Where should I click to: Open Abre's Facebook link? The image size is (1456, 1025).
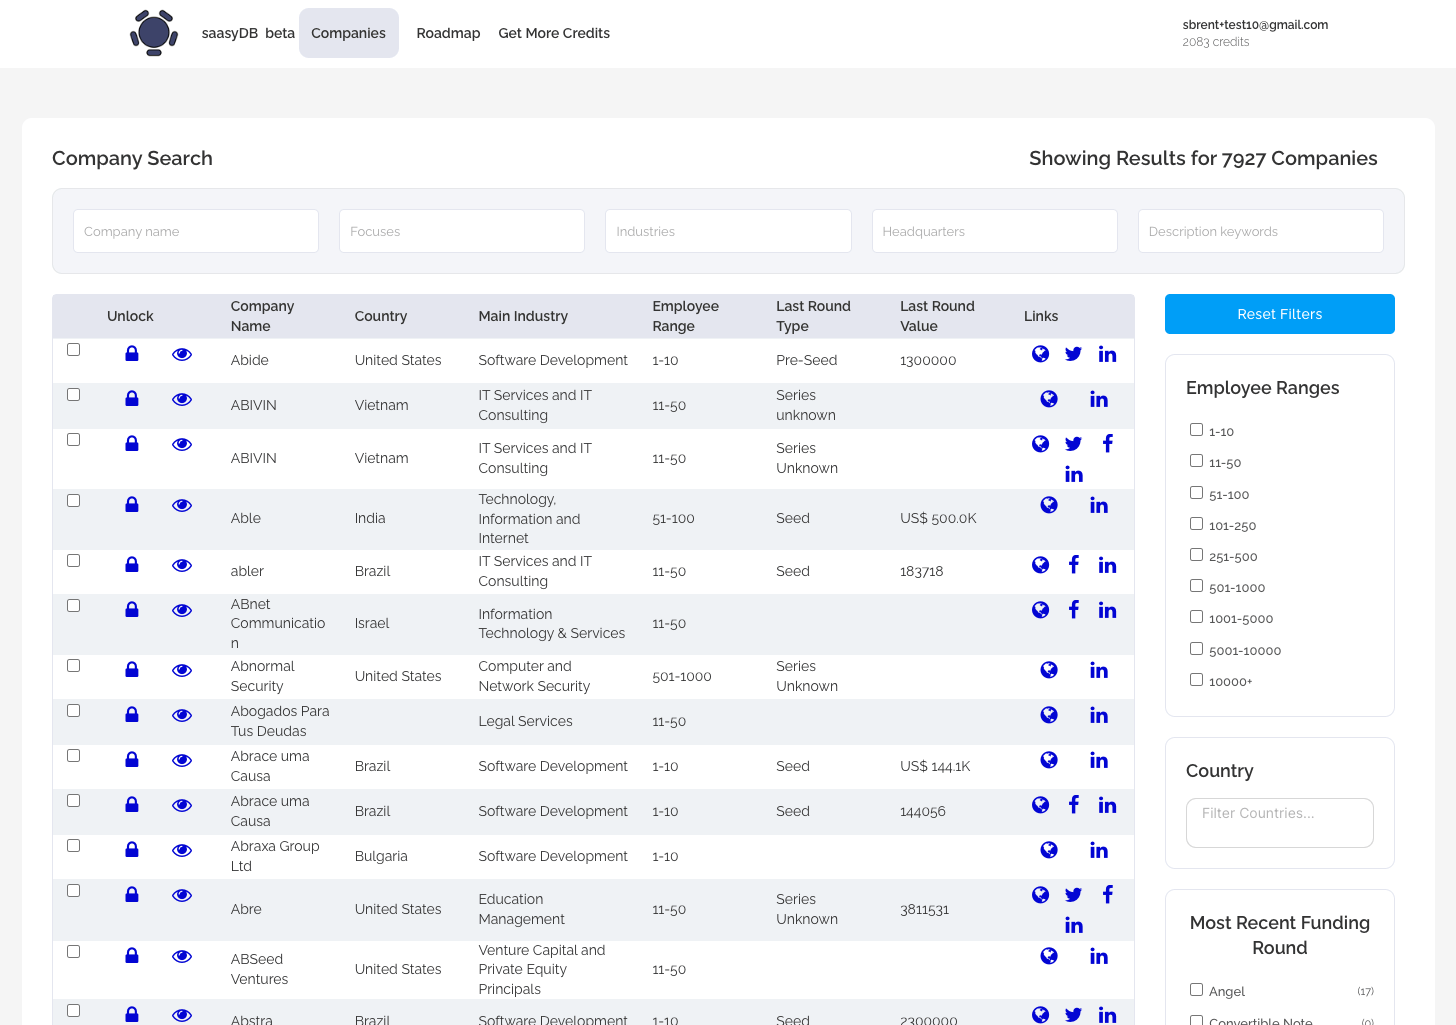coord(1107,895)
